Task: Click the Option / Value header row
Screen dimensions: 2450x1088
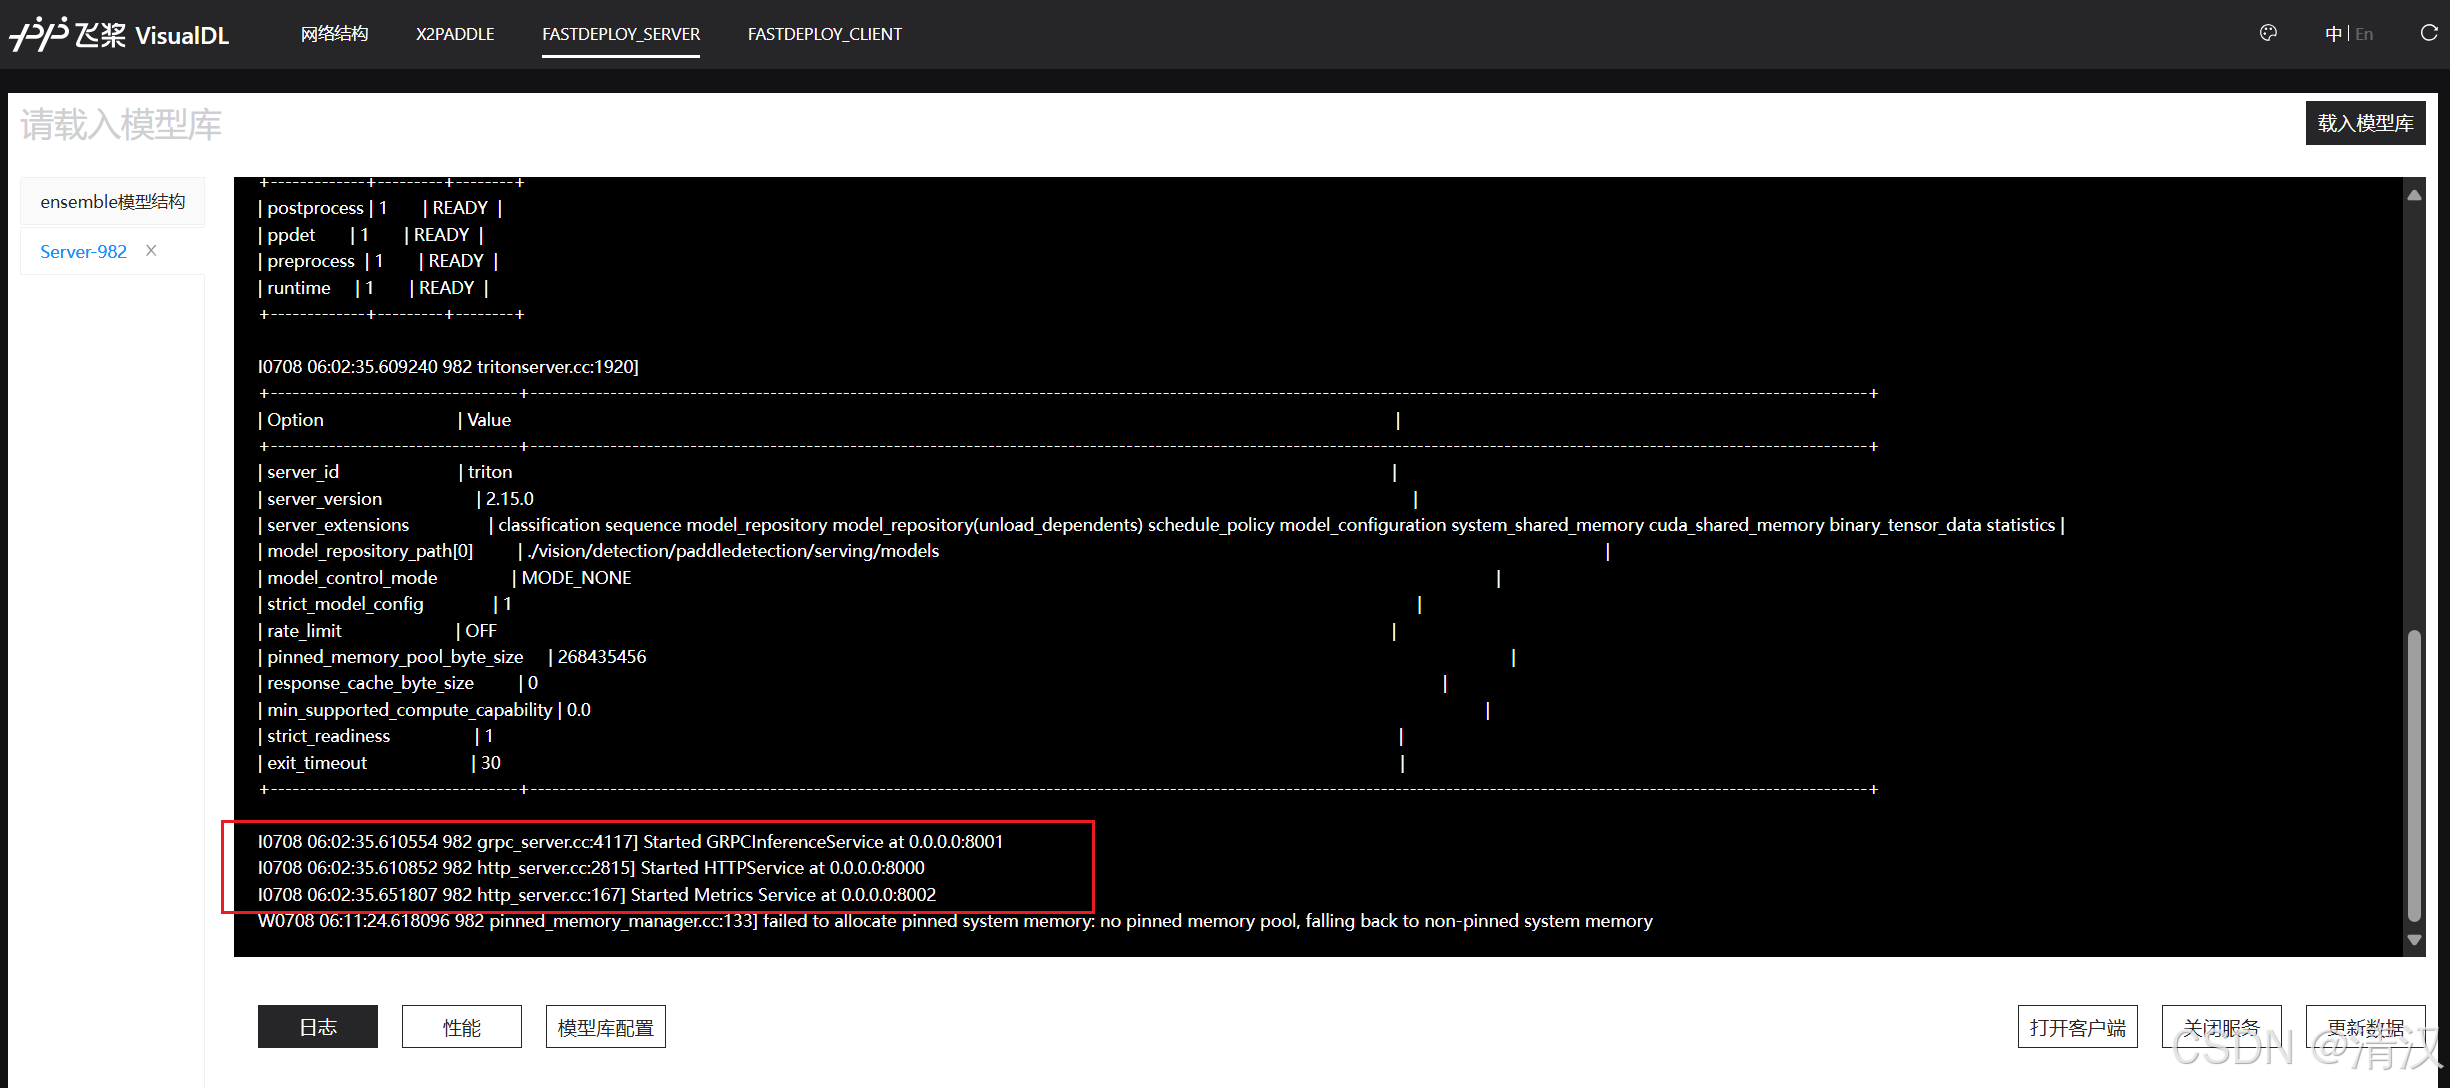Action: [829, 420]
